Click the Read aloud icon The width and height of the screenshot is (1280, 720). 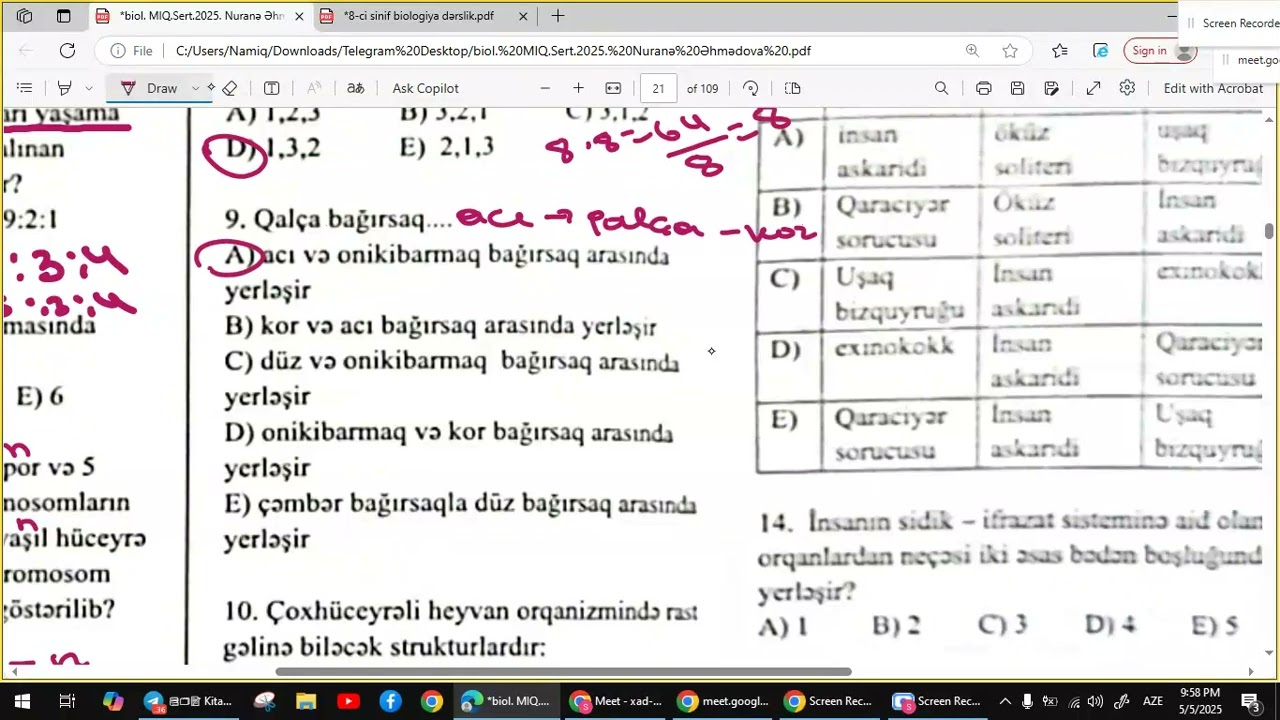(313, 88)
